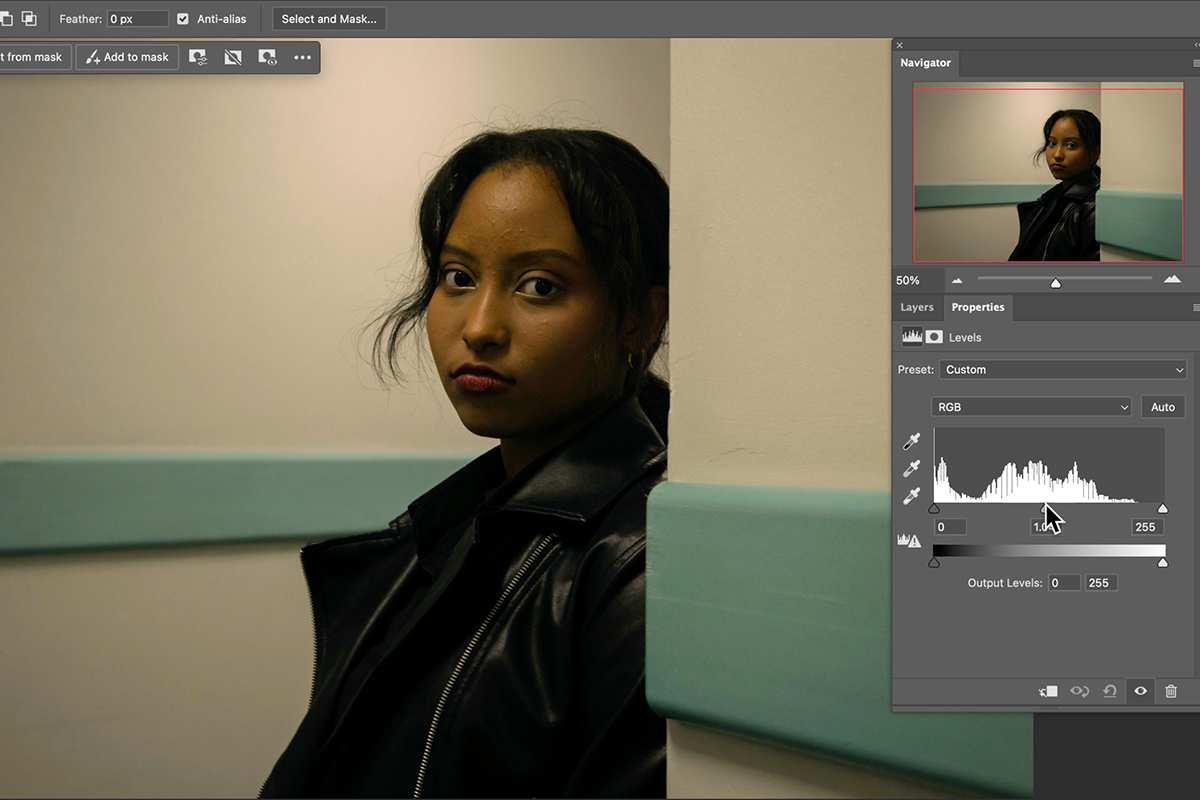The height and width of the screenshot is (800, 1200).
Task: Open the Preset dropdown showing Custom
Action: pos(1062,369)
